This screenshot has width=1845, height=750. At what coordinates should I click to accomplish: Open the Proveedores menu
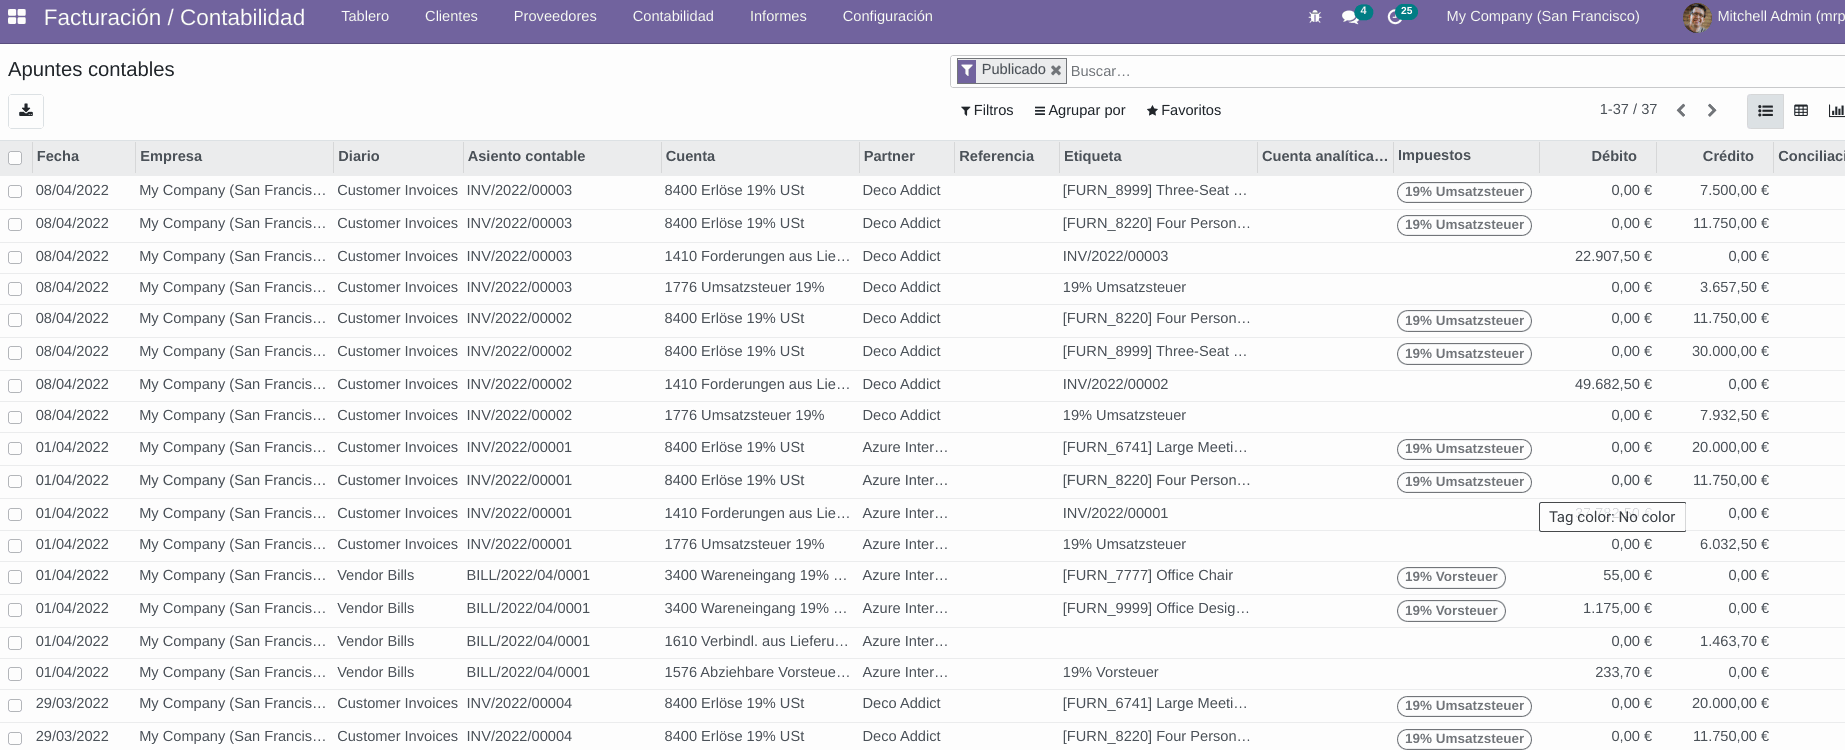[555, 16]
